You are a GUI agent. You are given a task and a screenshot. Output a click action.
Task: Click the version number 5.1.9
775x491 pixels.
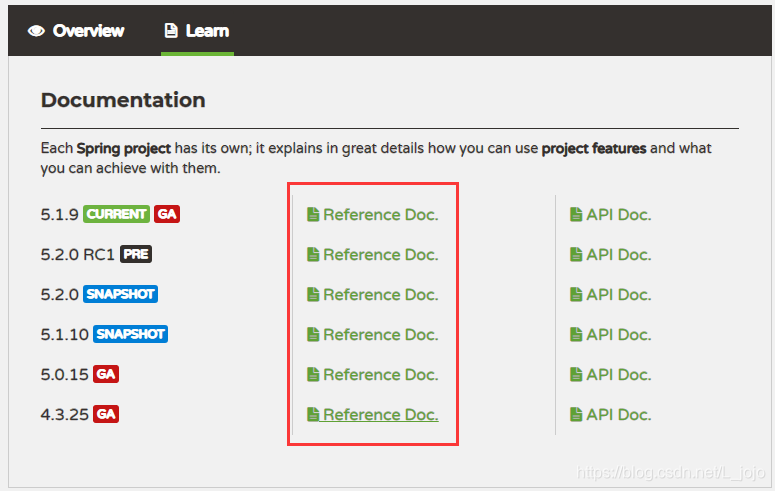[x=59, y=215]
